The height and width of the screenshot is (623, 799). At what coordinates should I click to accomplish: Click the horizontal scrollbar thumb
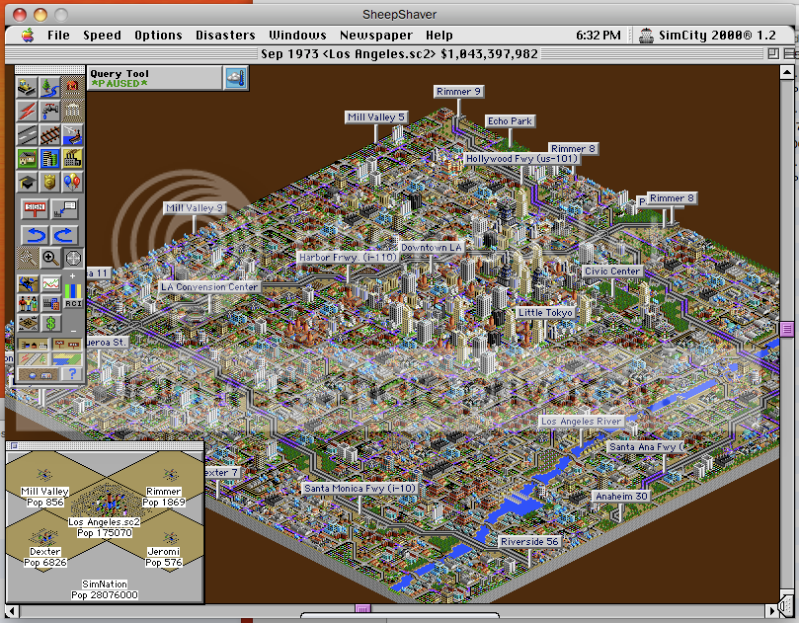coord(363,609)
